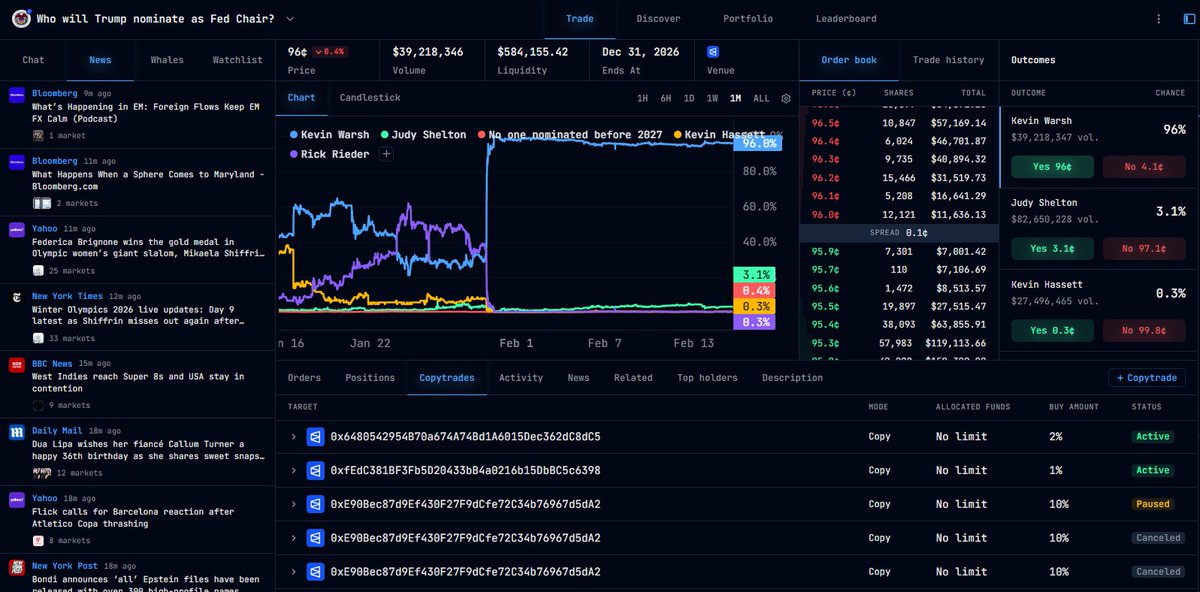Open the Description tab
This screenshot has height=592, width=1200.
point(792,378)
